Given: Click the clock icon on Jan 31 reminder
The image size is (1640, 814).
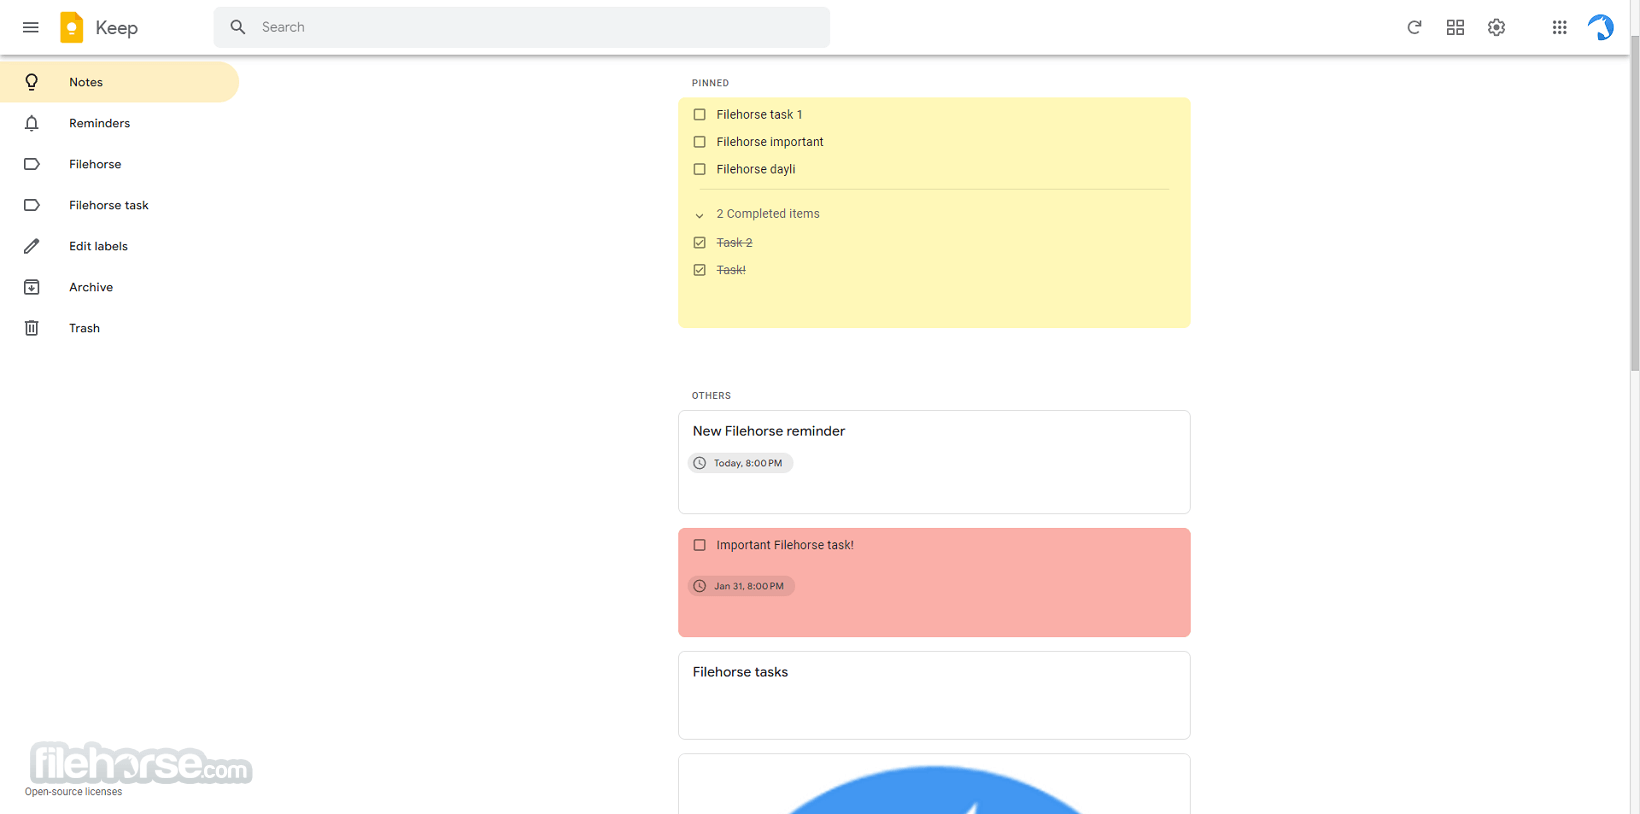Looking at the screenshot, I should click(x=700, y=586).
